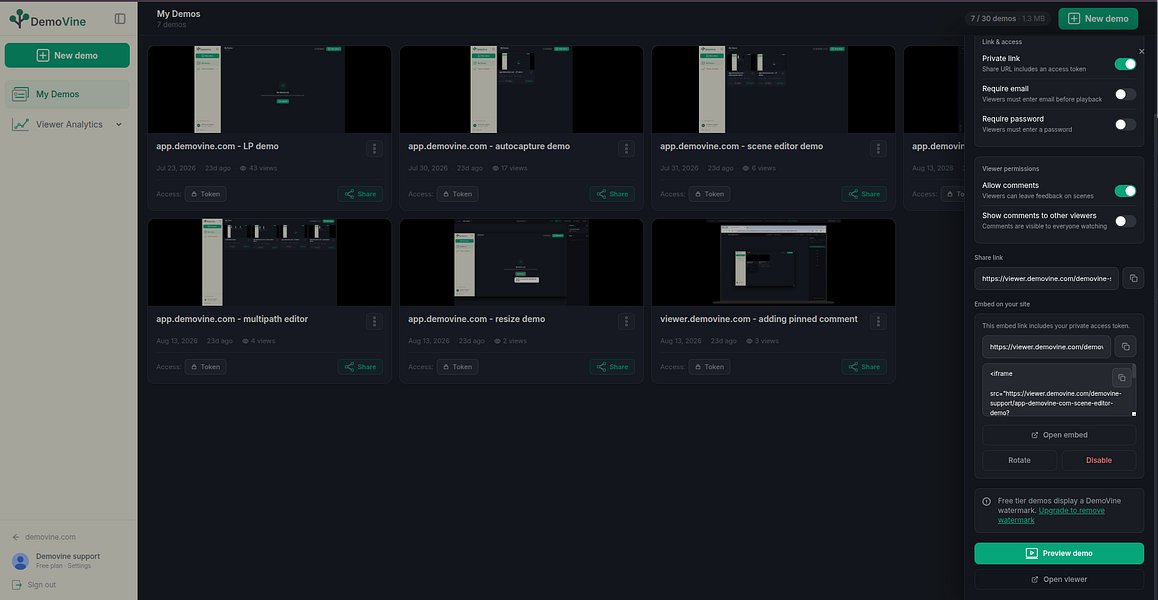Viewport: 1158px width, 600px height.
Task: Toggle Allow comments switch
Action: [x=1126, y=191]
